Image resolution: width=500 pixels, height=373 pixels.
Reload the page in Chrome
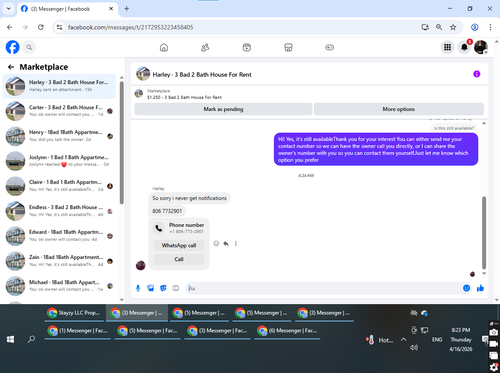pyautogui.click(x=41, y=27)
